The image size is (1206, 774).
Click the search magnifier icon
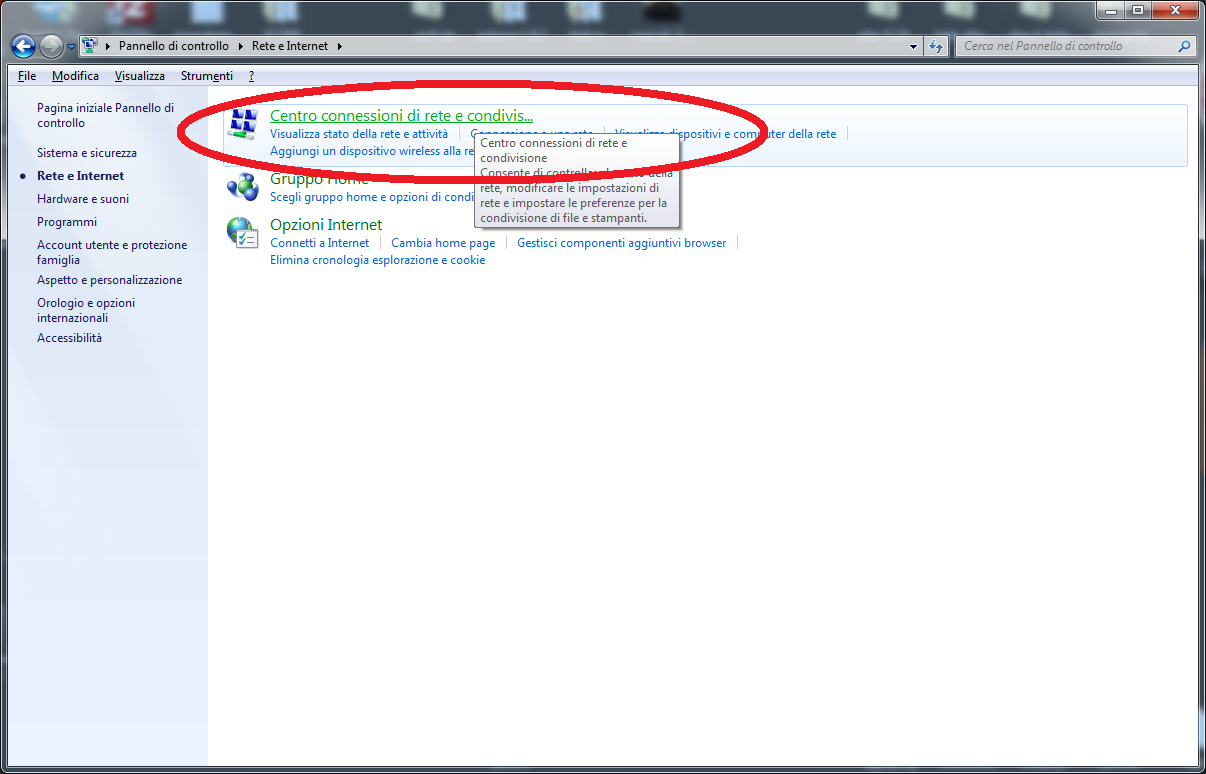coord(1185,46)
